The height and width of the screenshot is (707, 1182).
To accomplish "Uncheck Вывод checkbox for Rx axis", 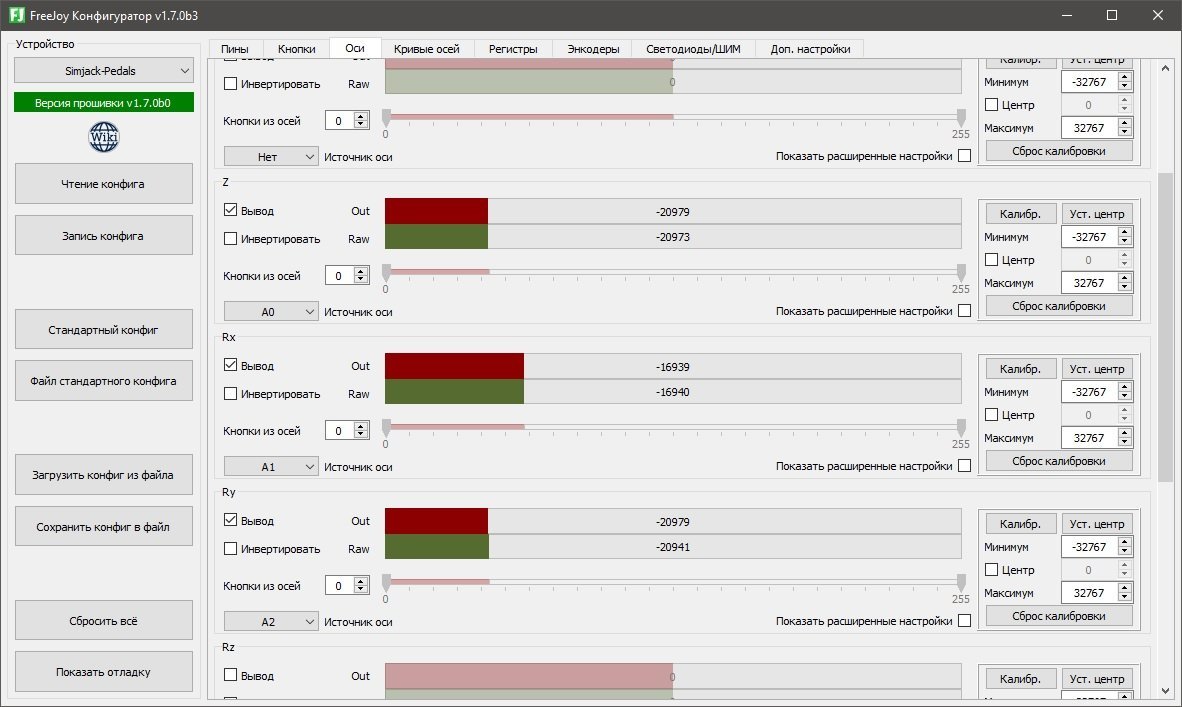I will 231,366.
